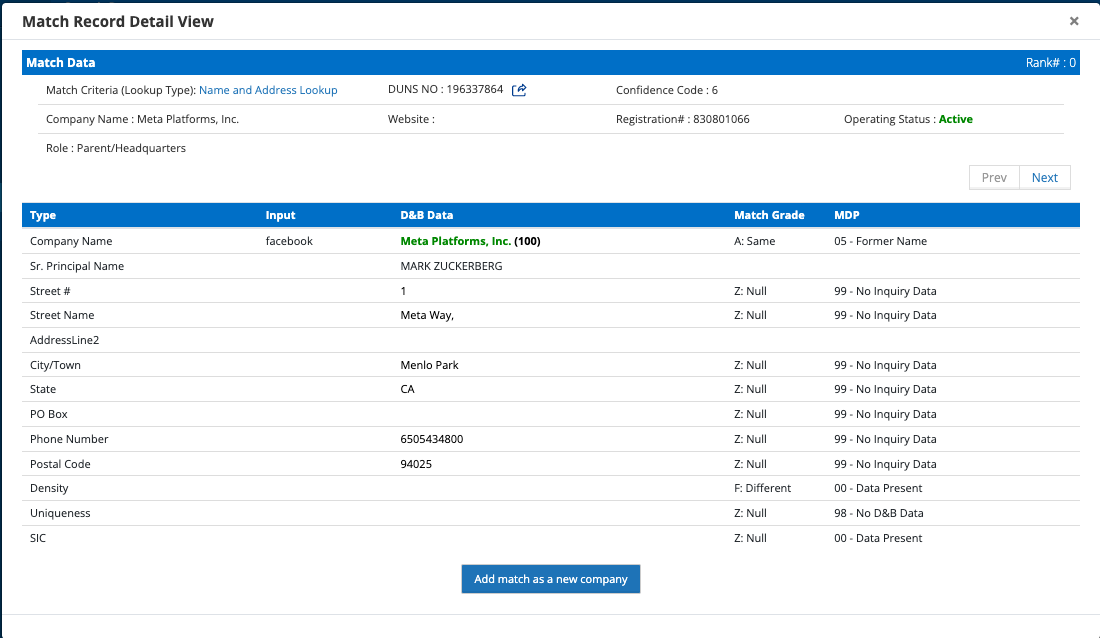This screenshot has height=638, width=1100.
Task: Click the AddressLine2 row label
Action: pos(65,340)
